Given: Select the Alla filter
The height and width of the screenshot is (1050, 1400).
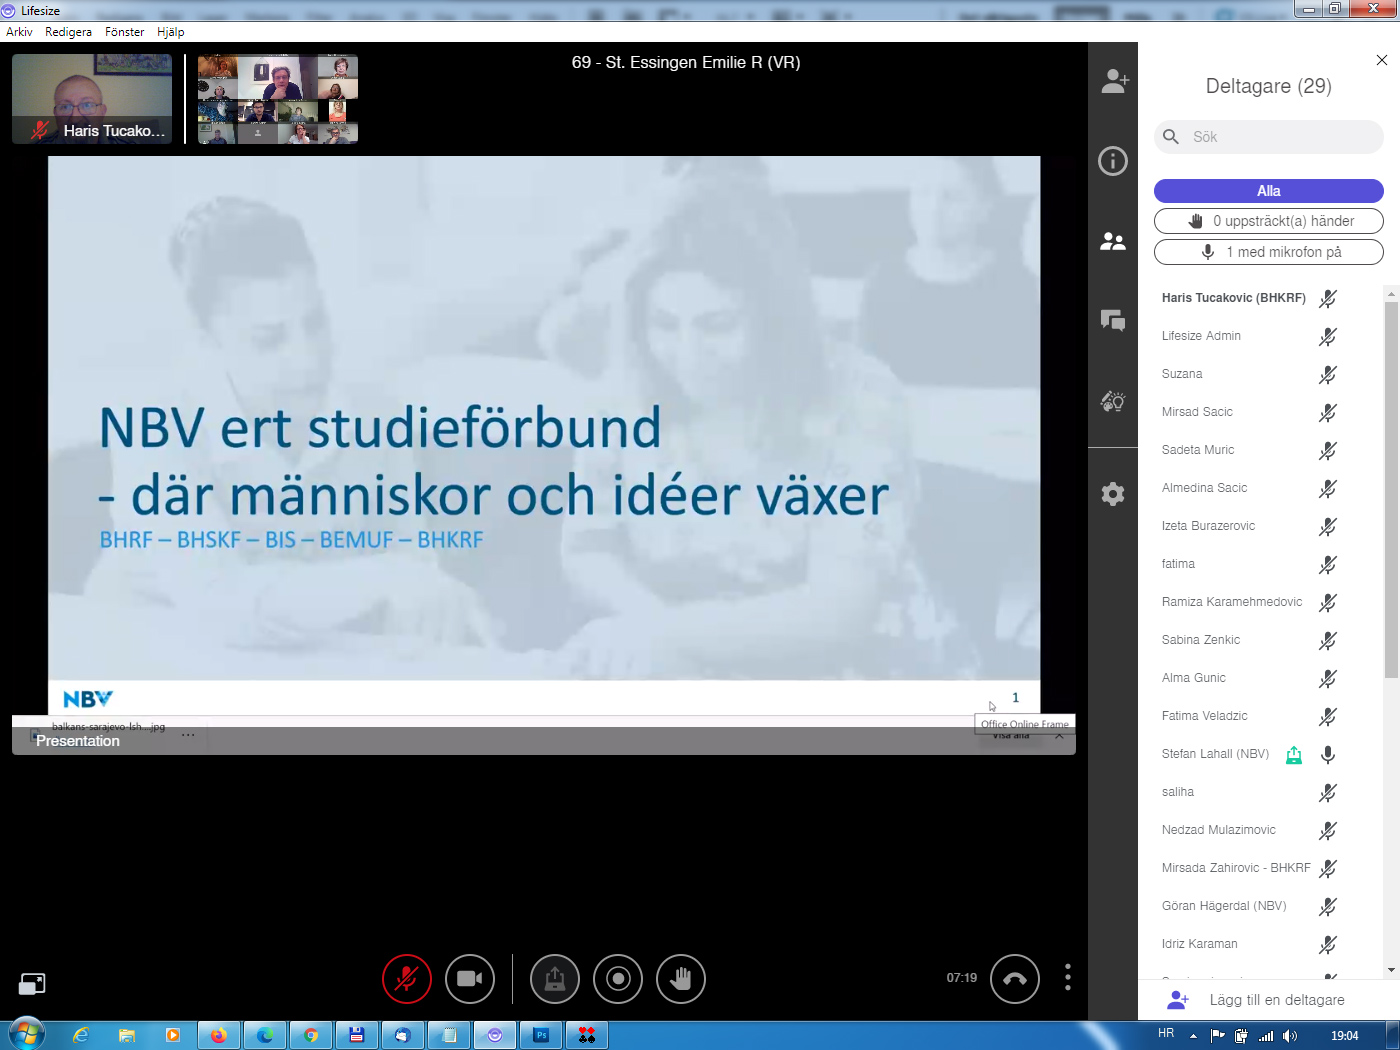Looking at the screenshot, I should click(x=1269, y=191).
